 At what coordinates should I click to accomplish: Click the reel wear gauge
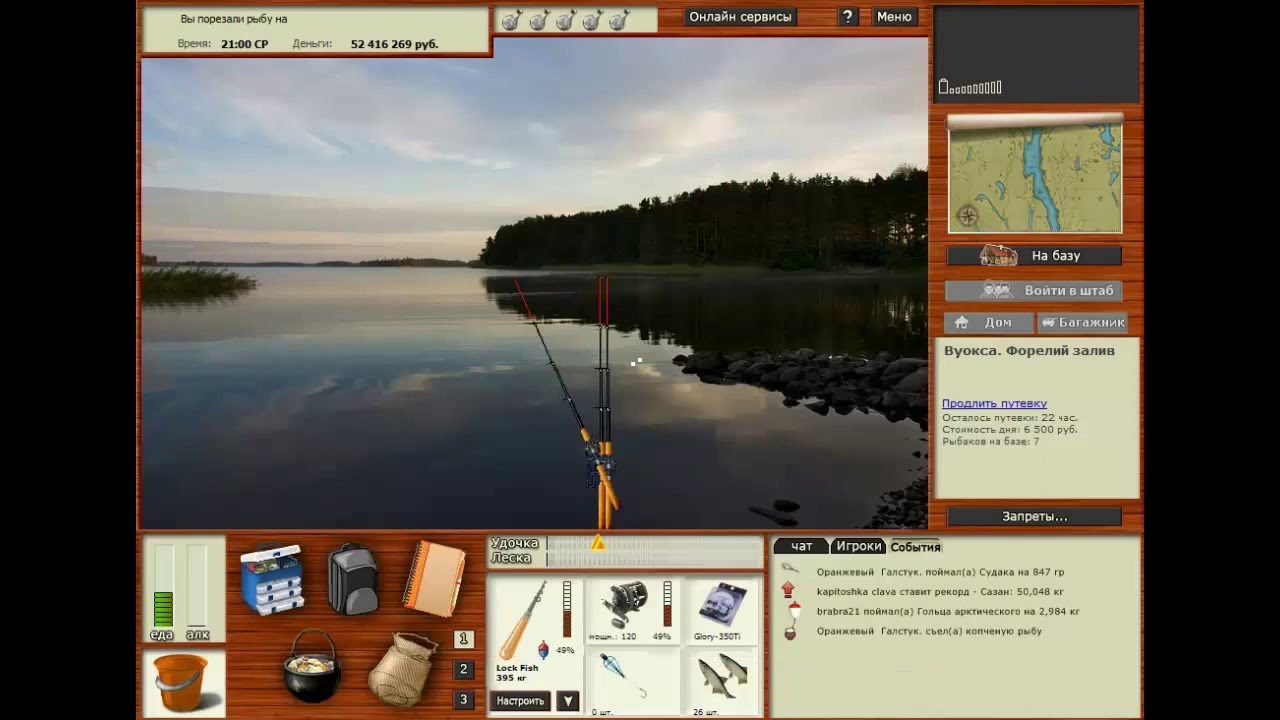667,604
